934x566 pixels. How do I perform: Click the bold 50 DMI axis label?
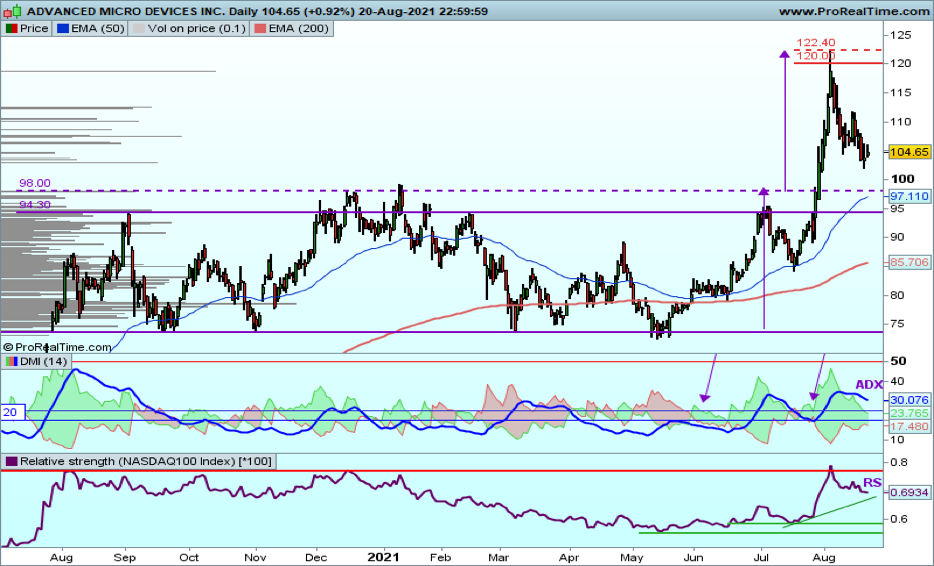coord(898,361)
